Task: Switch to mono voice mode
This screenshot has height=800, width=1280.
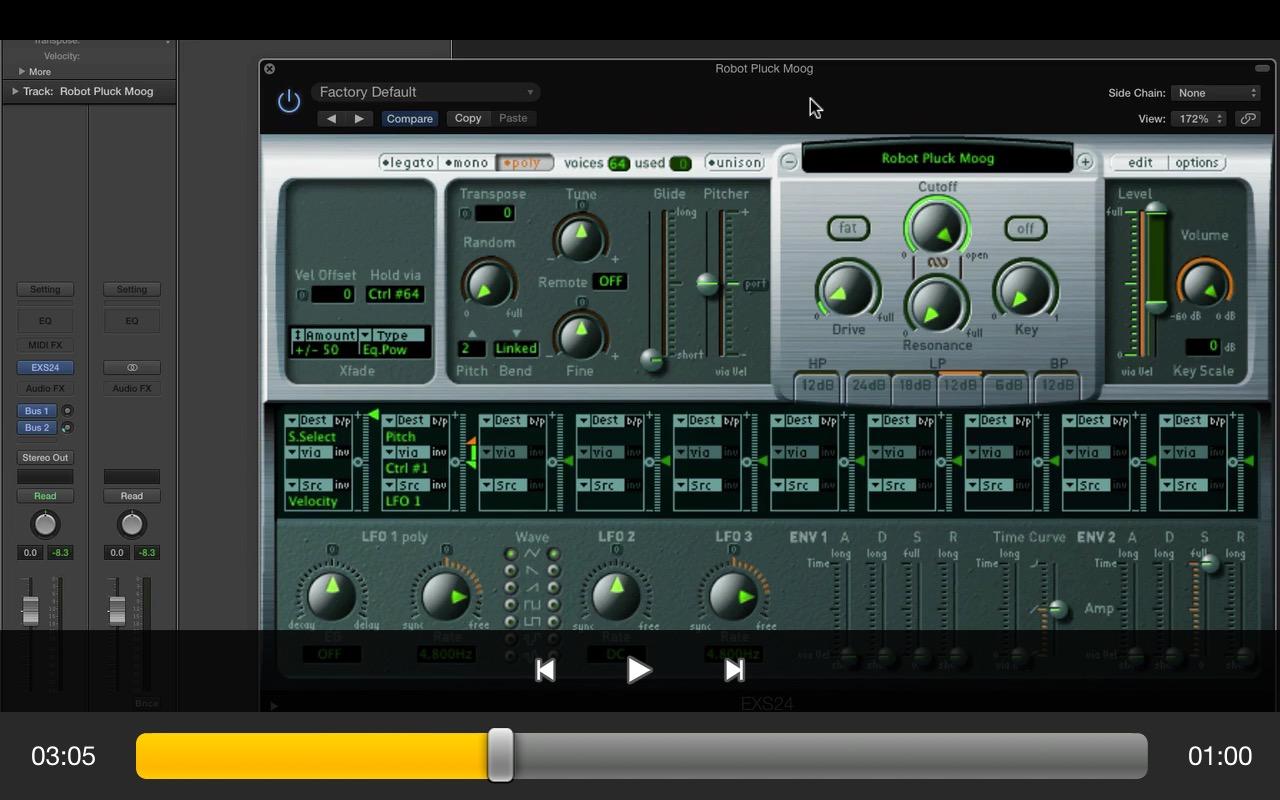Action: (x=467, y=163)
